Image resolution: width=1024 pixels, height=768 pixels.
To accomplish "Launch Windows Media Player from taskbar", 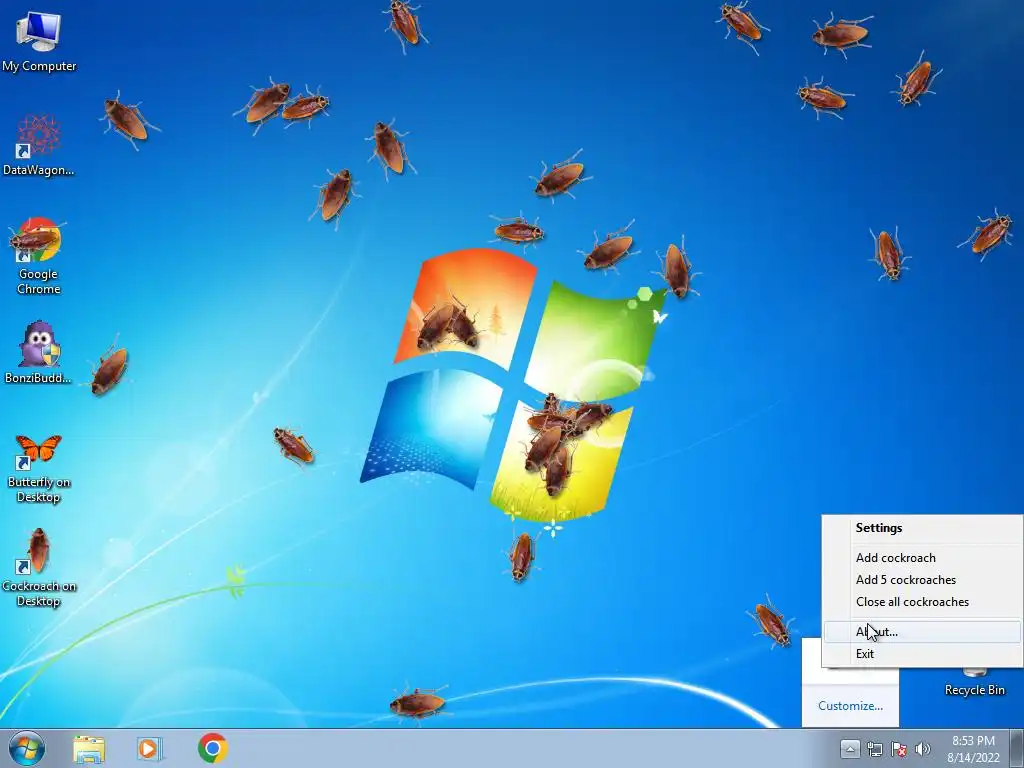I will [149, 748].
